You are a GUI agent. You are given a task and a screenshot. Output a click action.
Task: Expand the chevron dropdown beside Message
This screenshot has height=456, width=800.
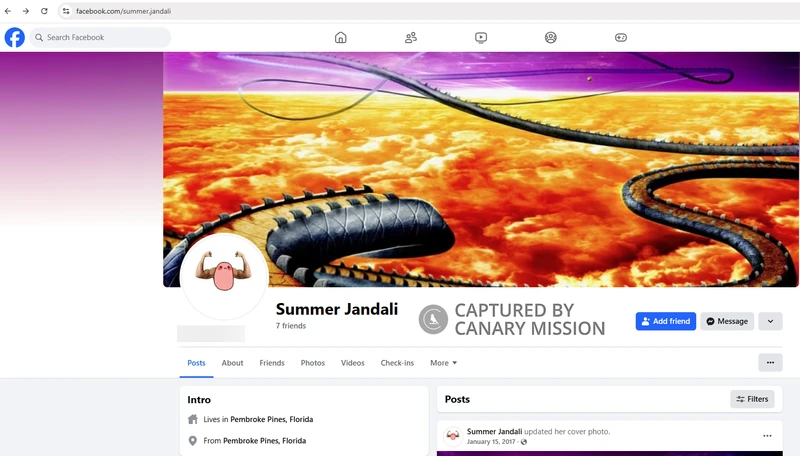(x=770, y=321)
